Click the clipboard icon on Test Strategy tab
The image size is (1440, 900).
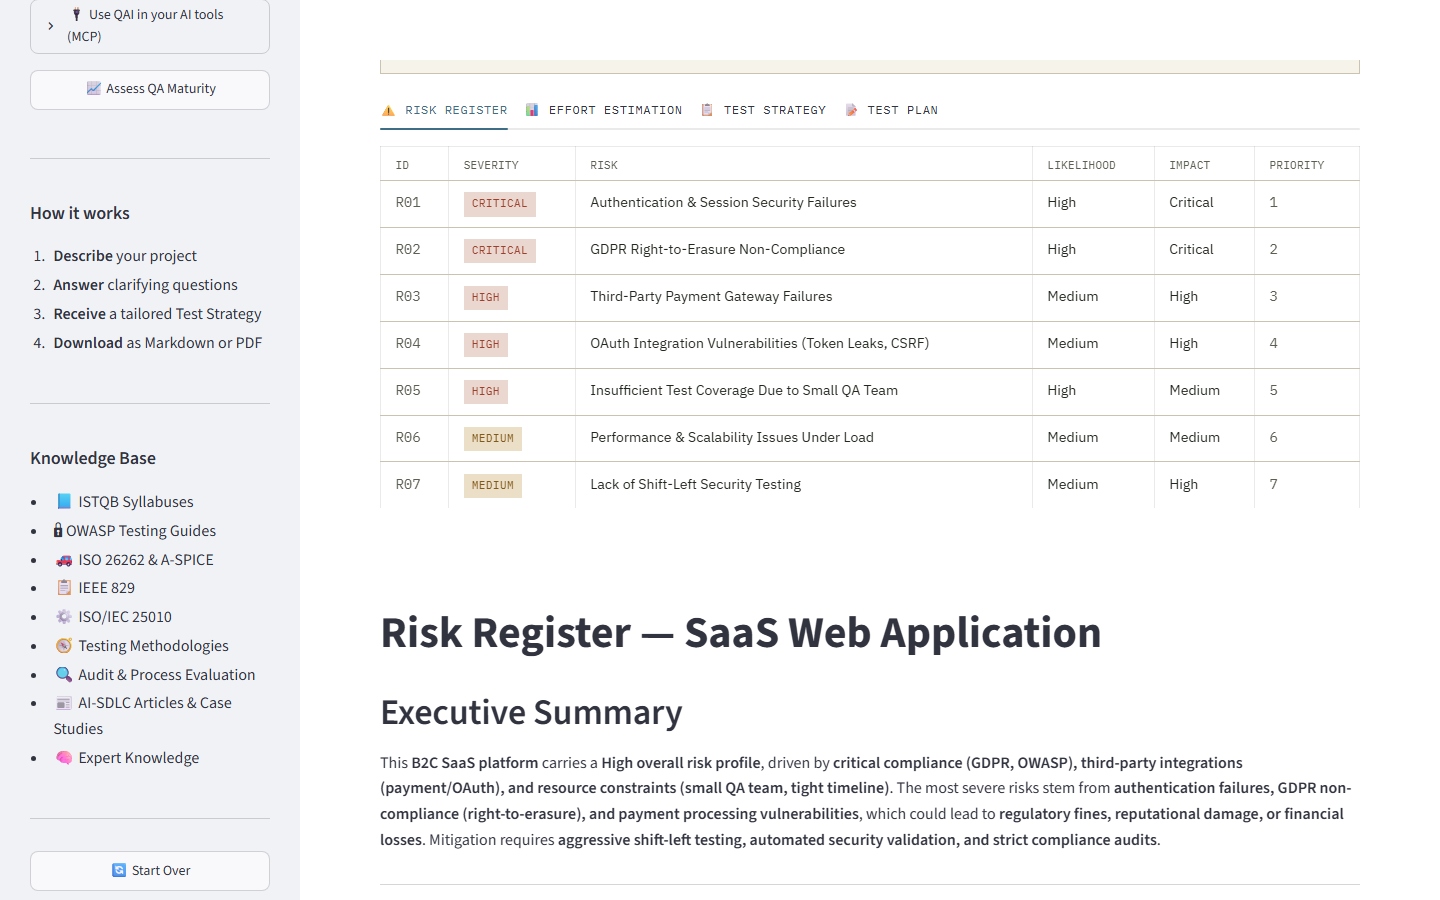click(707, 110)
